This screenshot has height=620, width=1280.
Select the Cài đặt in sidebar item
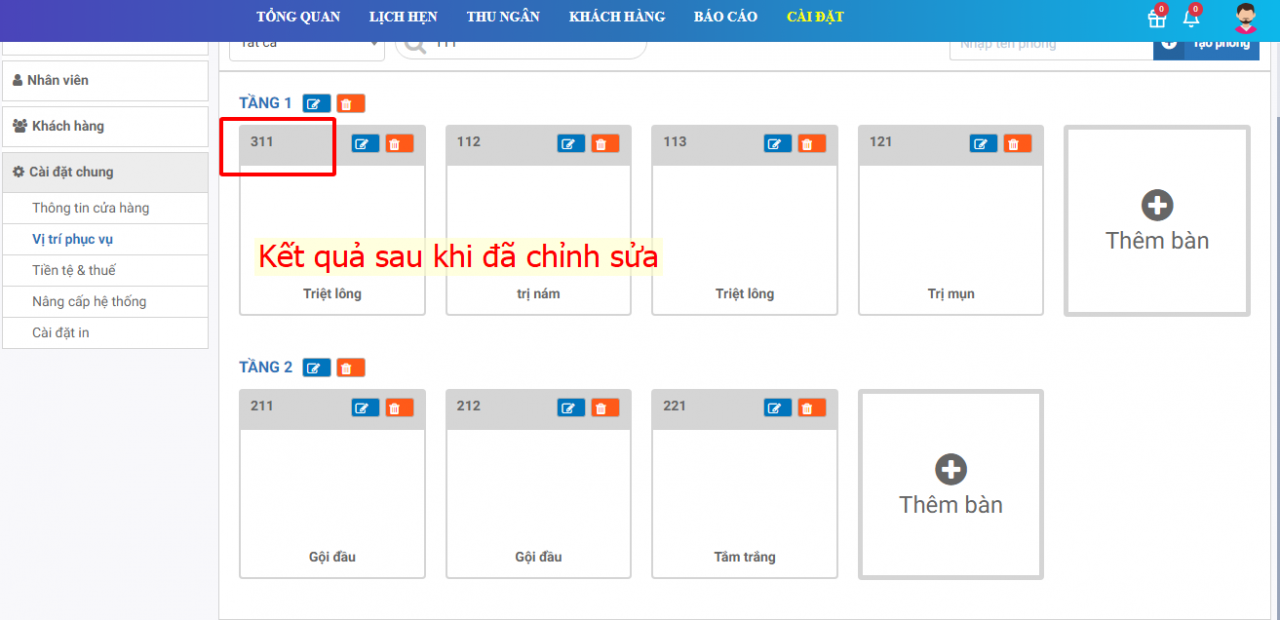click(61, 332)
